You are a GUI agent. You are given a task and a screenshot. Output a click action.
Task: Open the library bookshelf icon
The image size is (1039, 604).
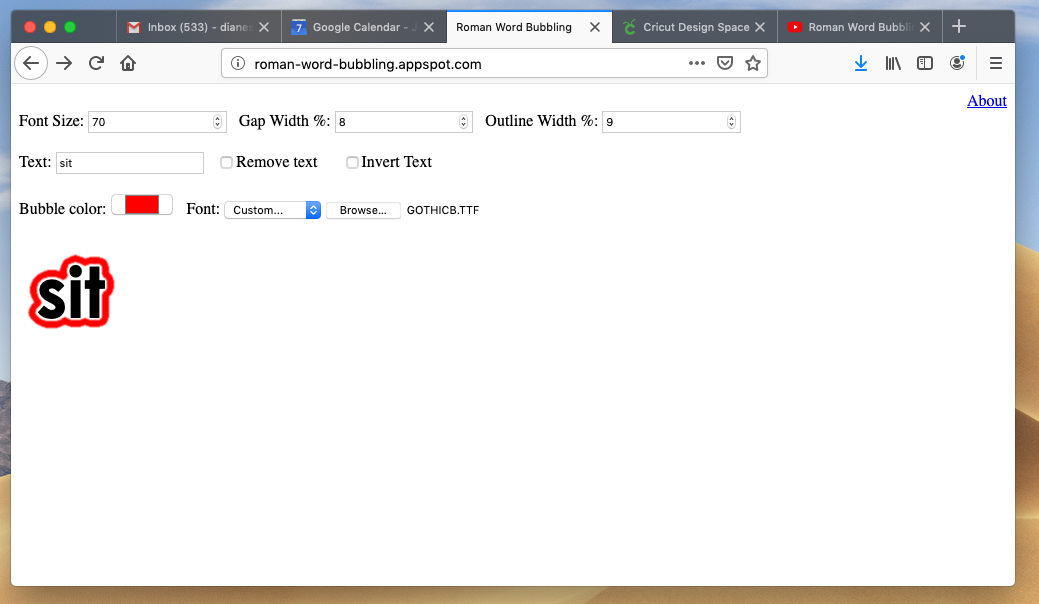coord(893,63)
